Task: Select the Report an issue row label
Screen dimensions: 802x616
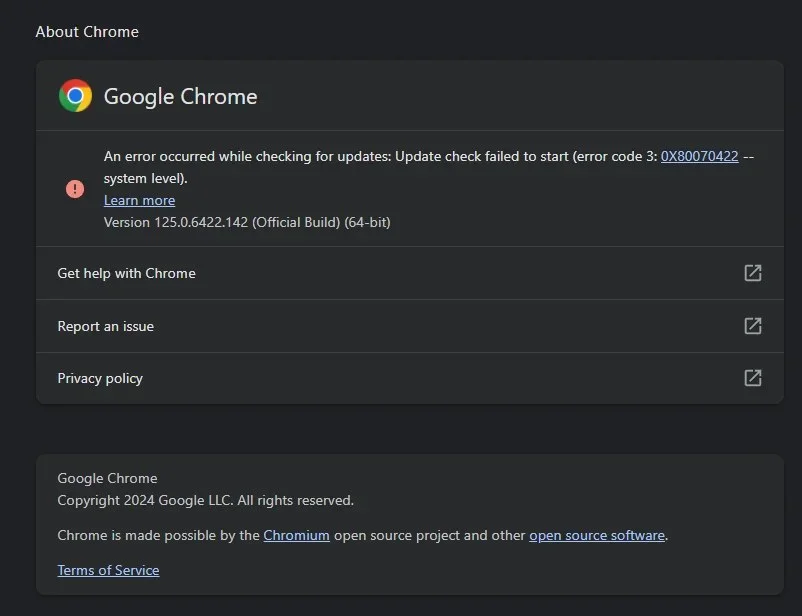Action: click(x=105, y=326)
